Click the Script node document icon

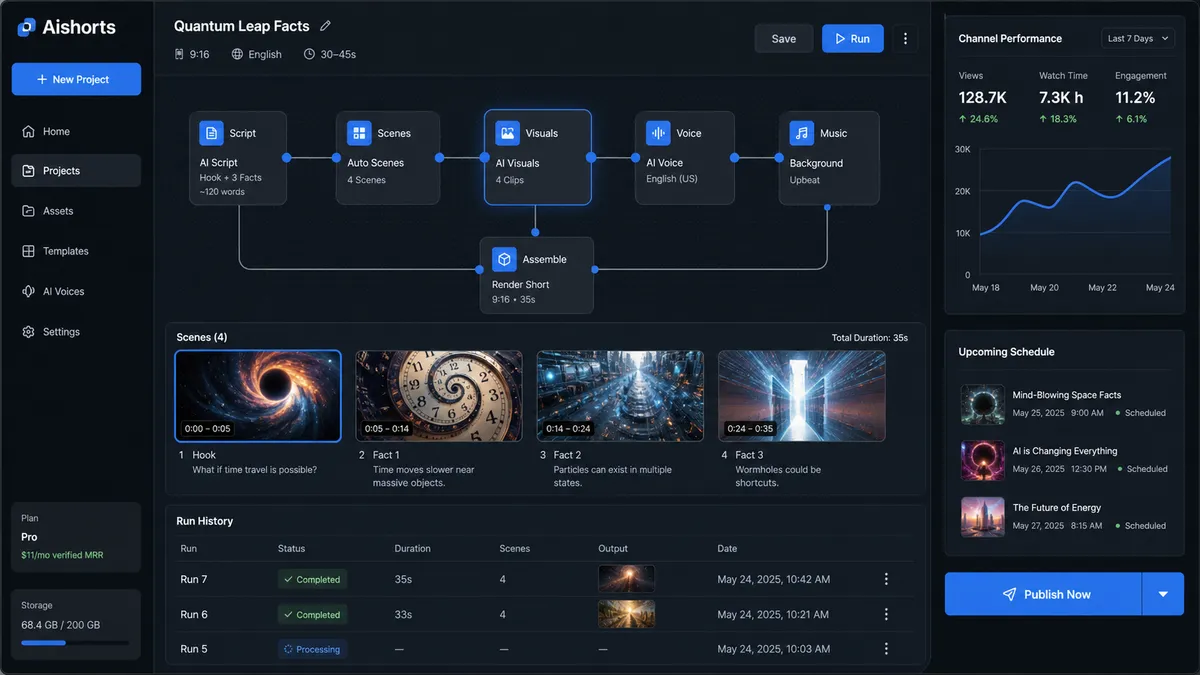[x=211, y=133]
